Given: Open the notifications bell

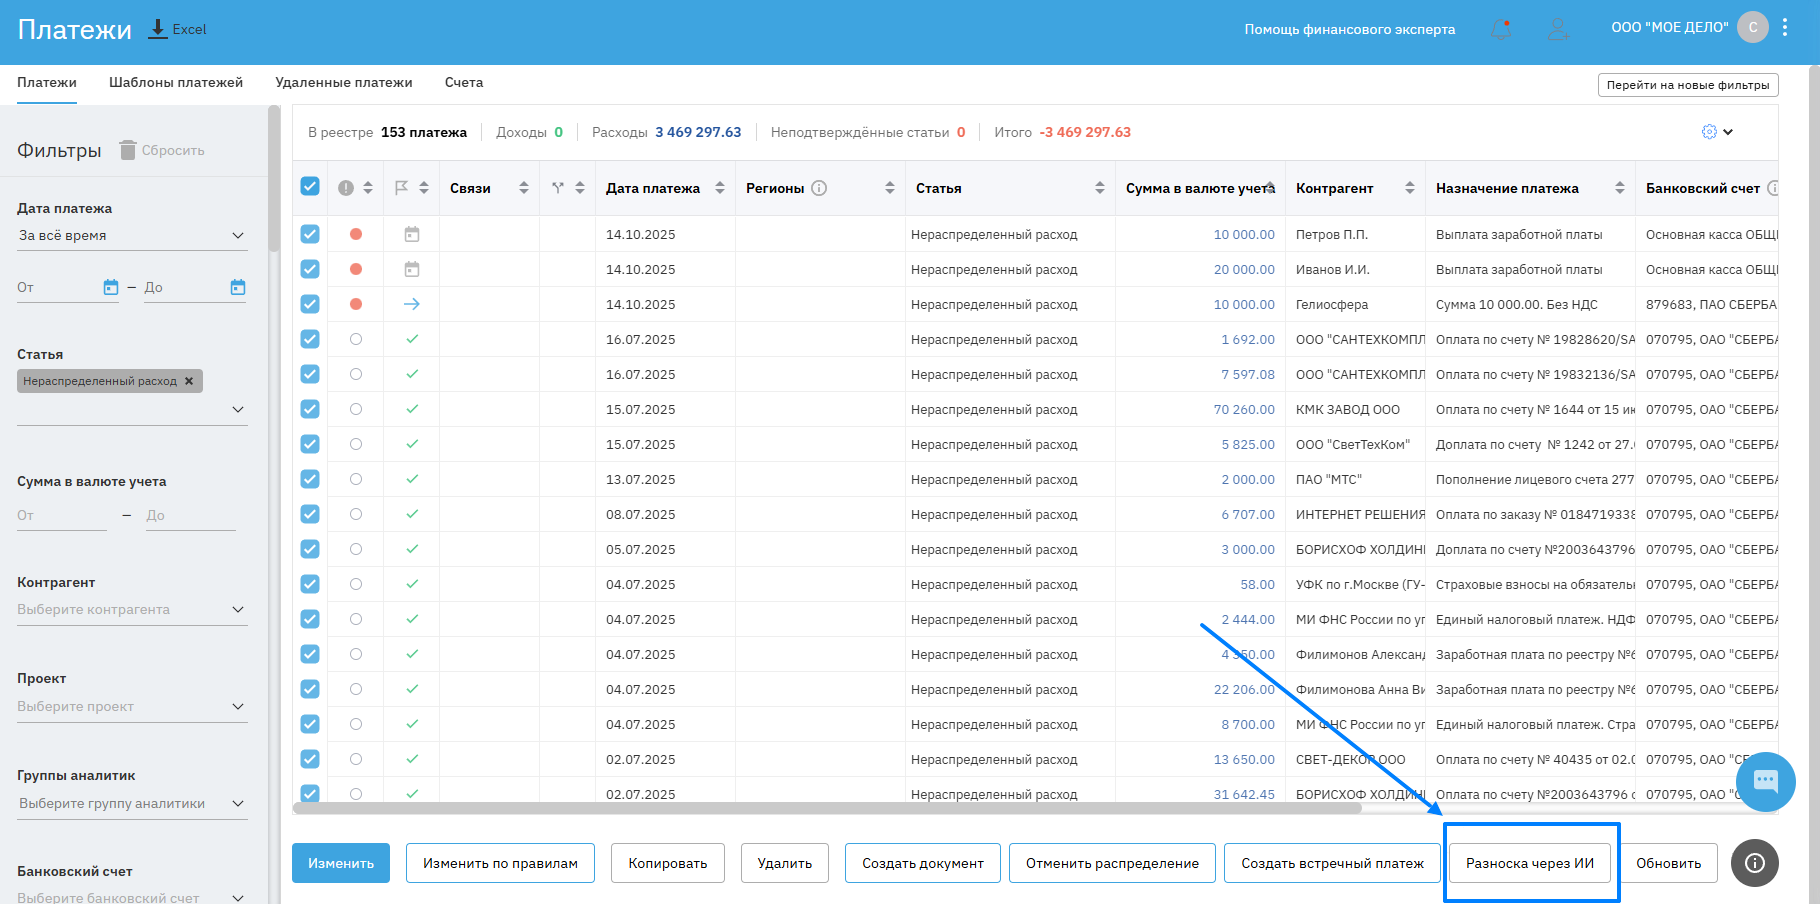Looking at the screenshot, I should coord(1501,29).
